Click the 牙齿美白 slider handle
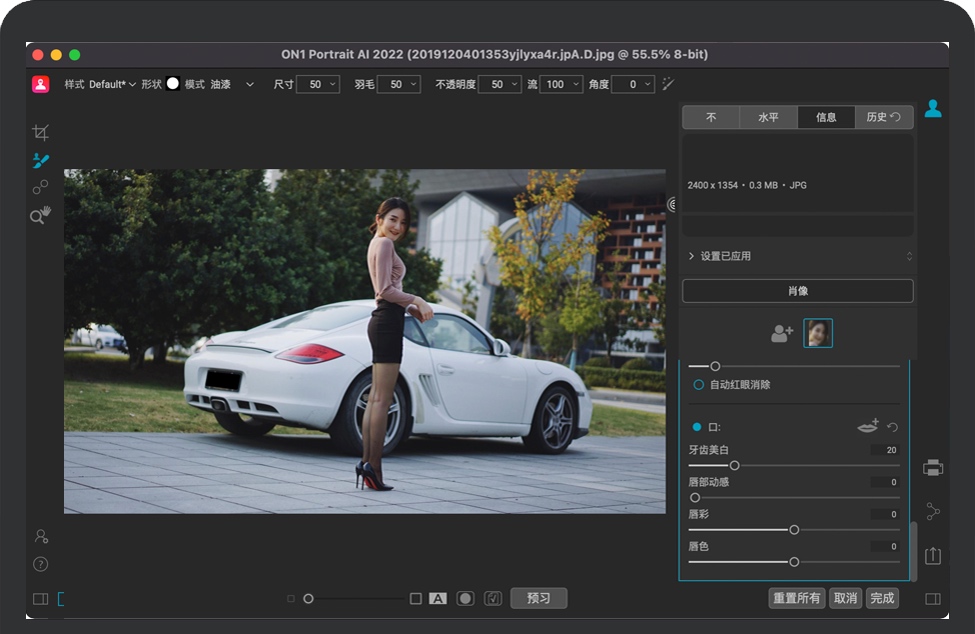 [x=734, y=465]
